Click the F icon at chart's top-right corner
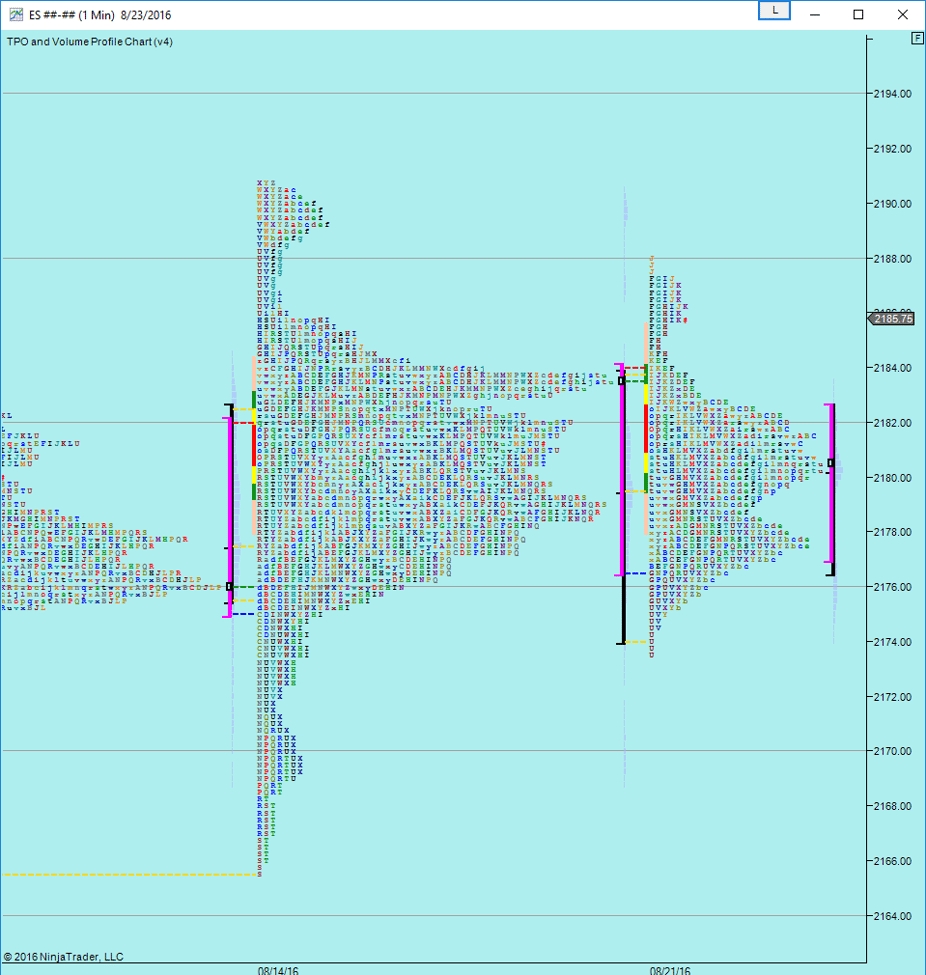Screen dimensions: 926x975 tap(916, 38)
